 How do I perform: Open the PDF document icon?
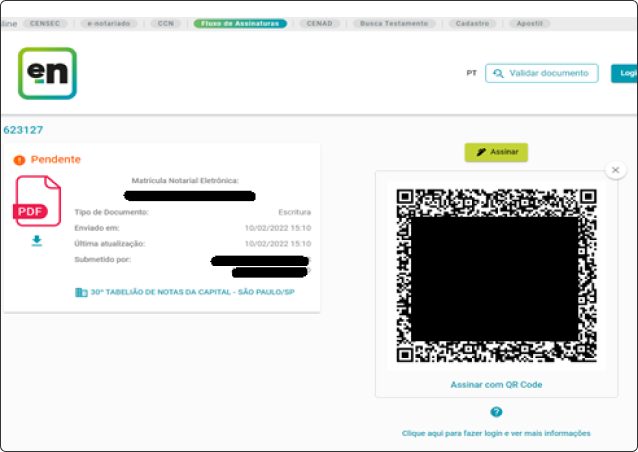[x=38, y=201]
